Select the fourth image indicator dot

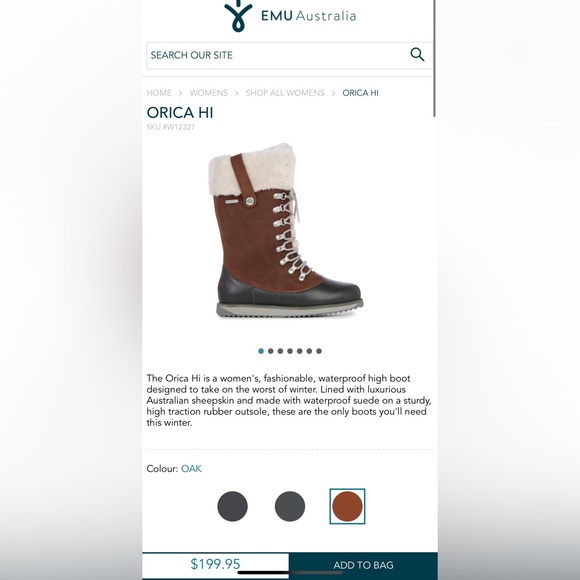[290, 351]
